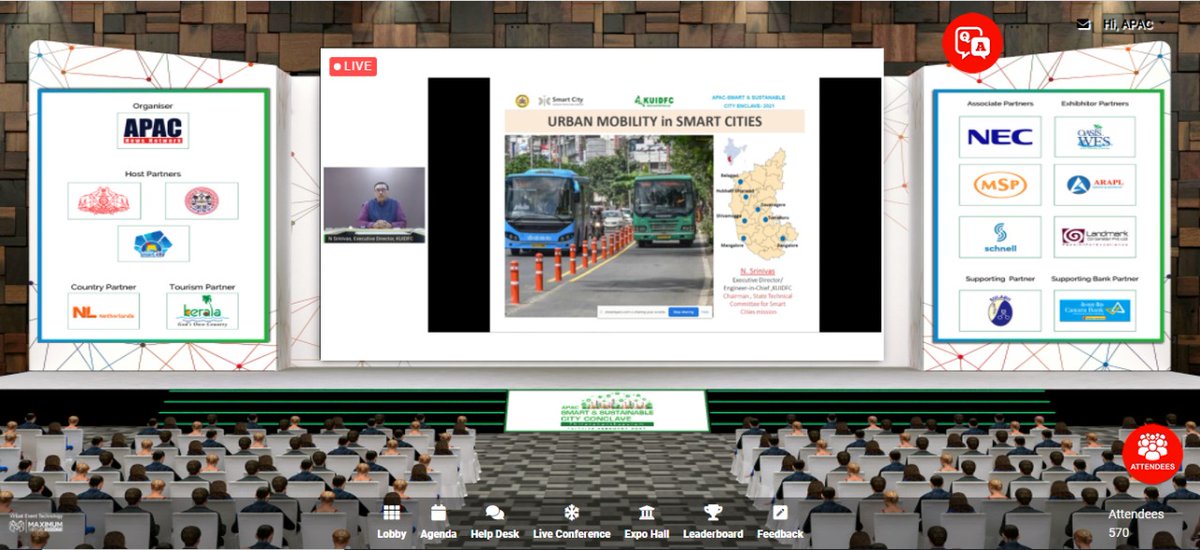
Task: Click the APAC organiser logo
Action: click(153, 131)
